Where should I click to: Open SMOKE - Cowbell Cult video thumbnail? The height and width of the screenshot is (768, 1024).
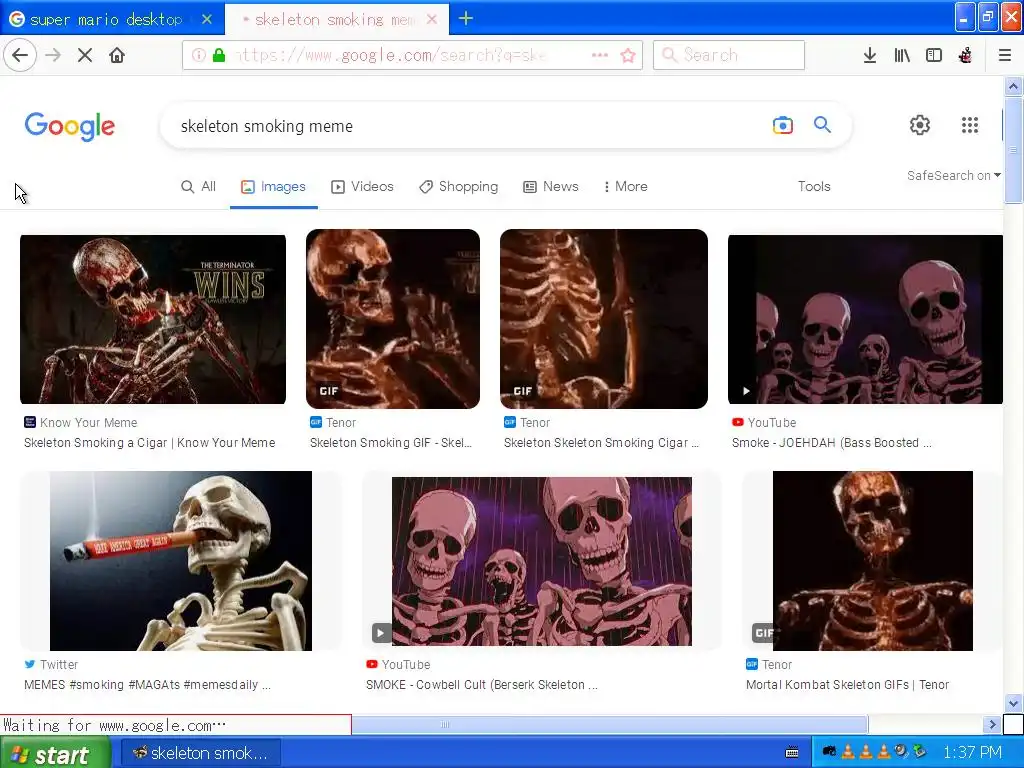(x=541, y=562)
